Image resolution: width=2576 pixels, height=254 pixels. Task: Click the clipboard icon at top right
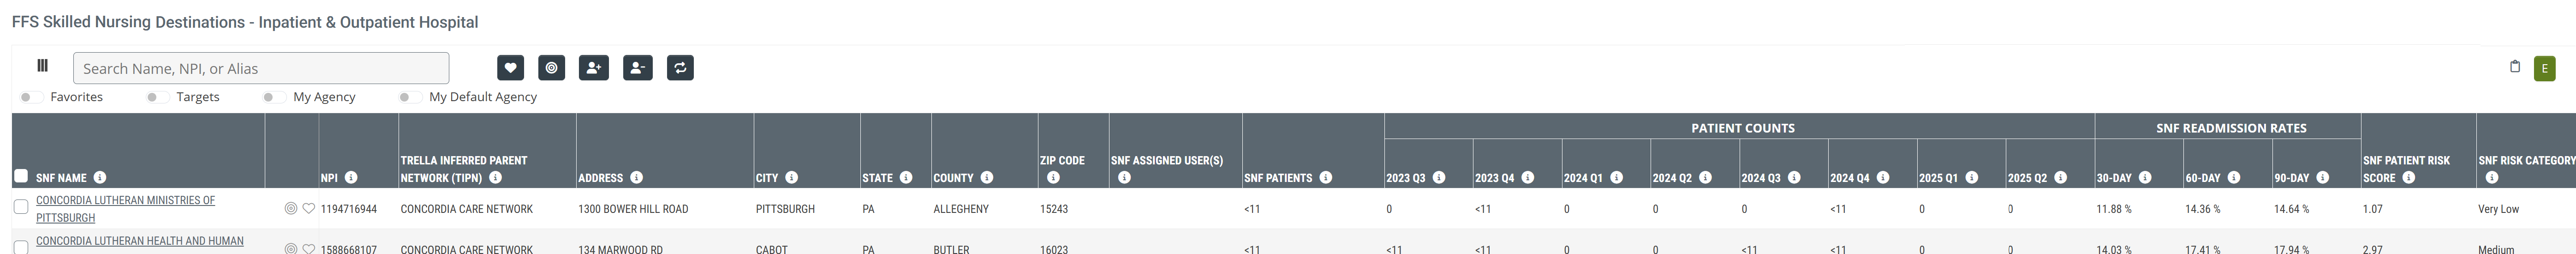coord(2514,67)
